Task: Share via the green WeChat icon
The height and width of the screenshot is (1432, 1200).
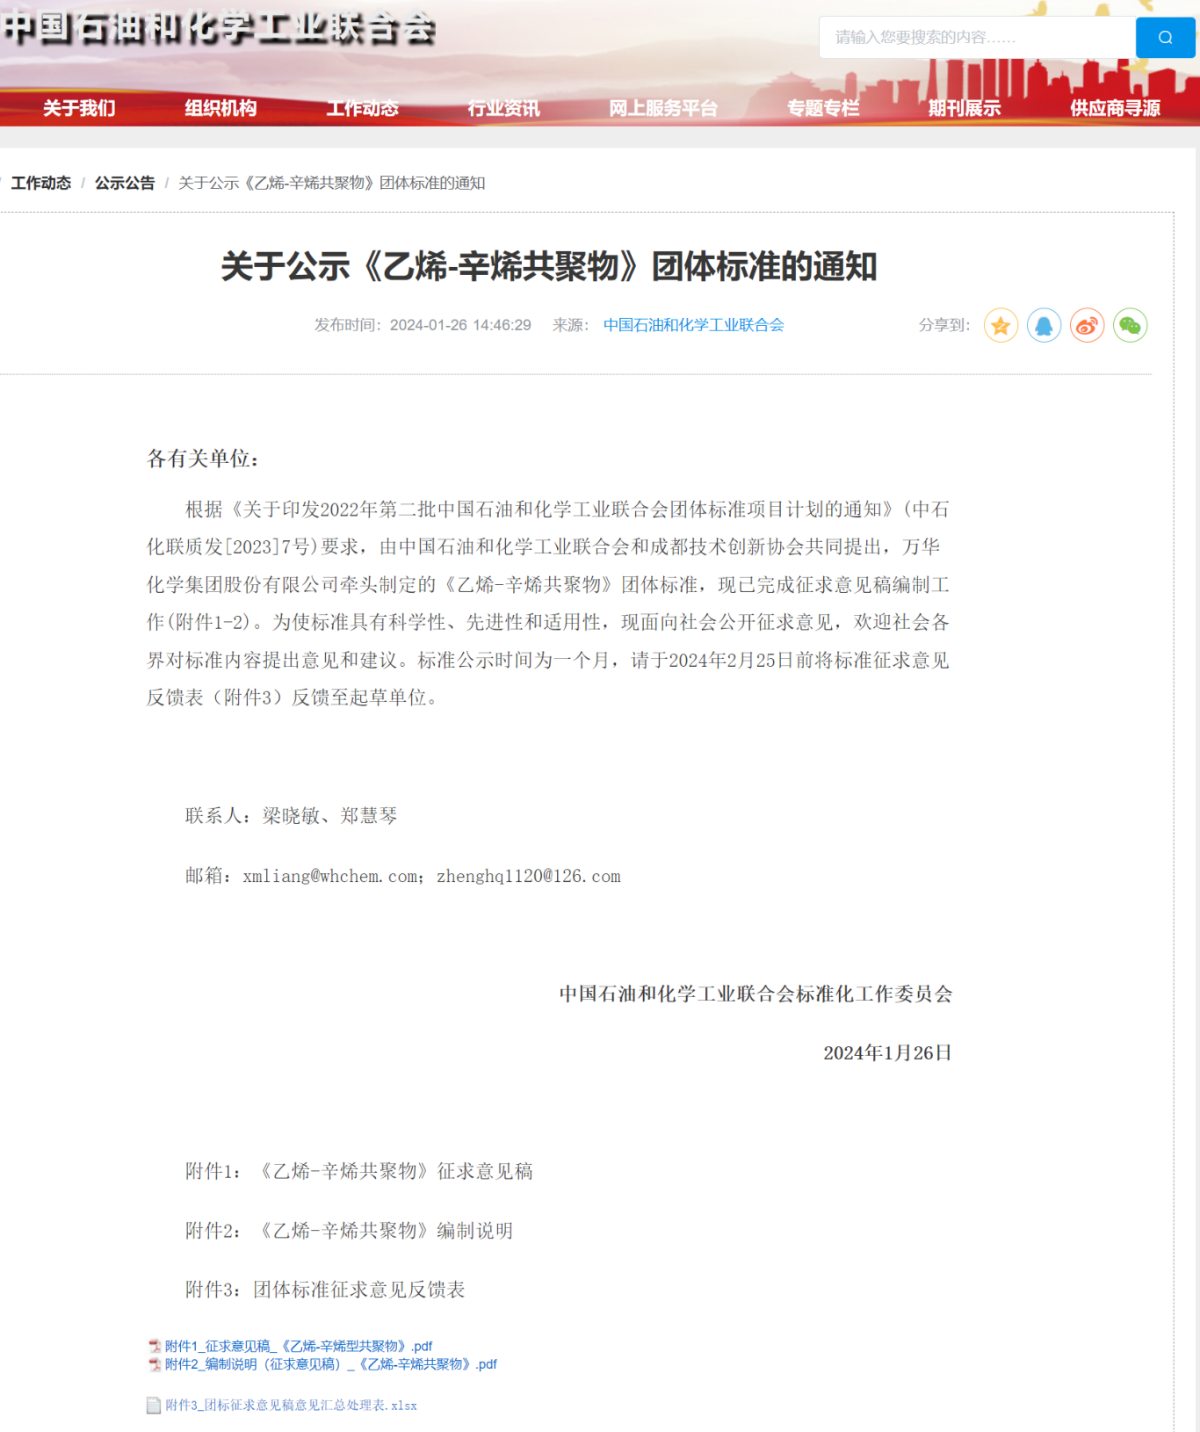Action: 1130,326
